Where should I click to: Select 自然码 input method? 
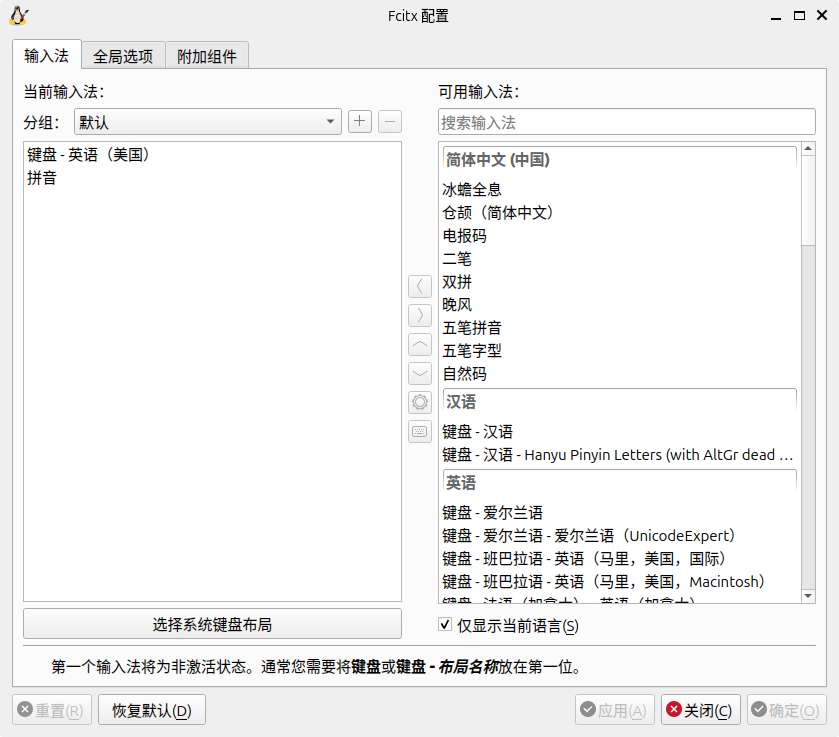620,374
